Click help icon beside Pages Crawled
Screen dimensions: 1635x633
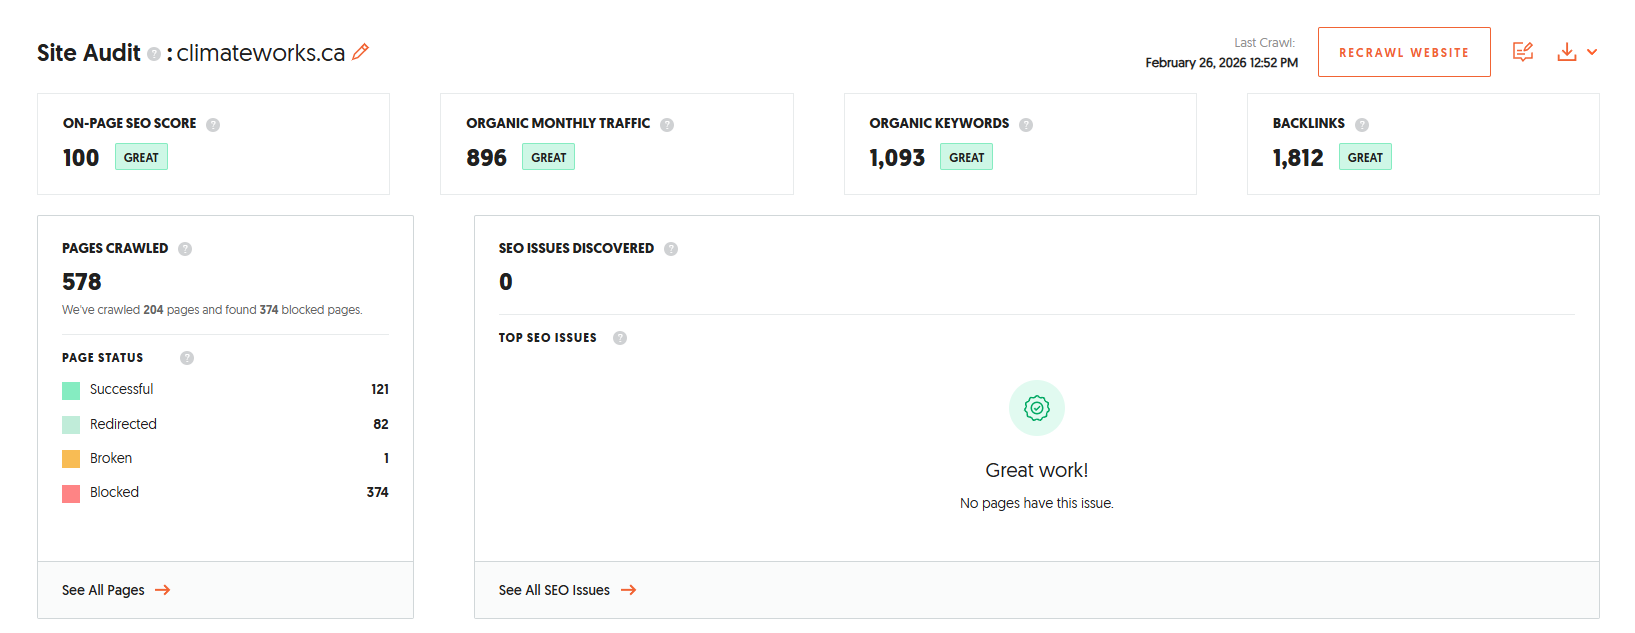pos(185,249)
